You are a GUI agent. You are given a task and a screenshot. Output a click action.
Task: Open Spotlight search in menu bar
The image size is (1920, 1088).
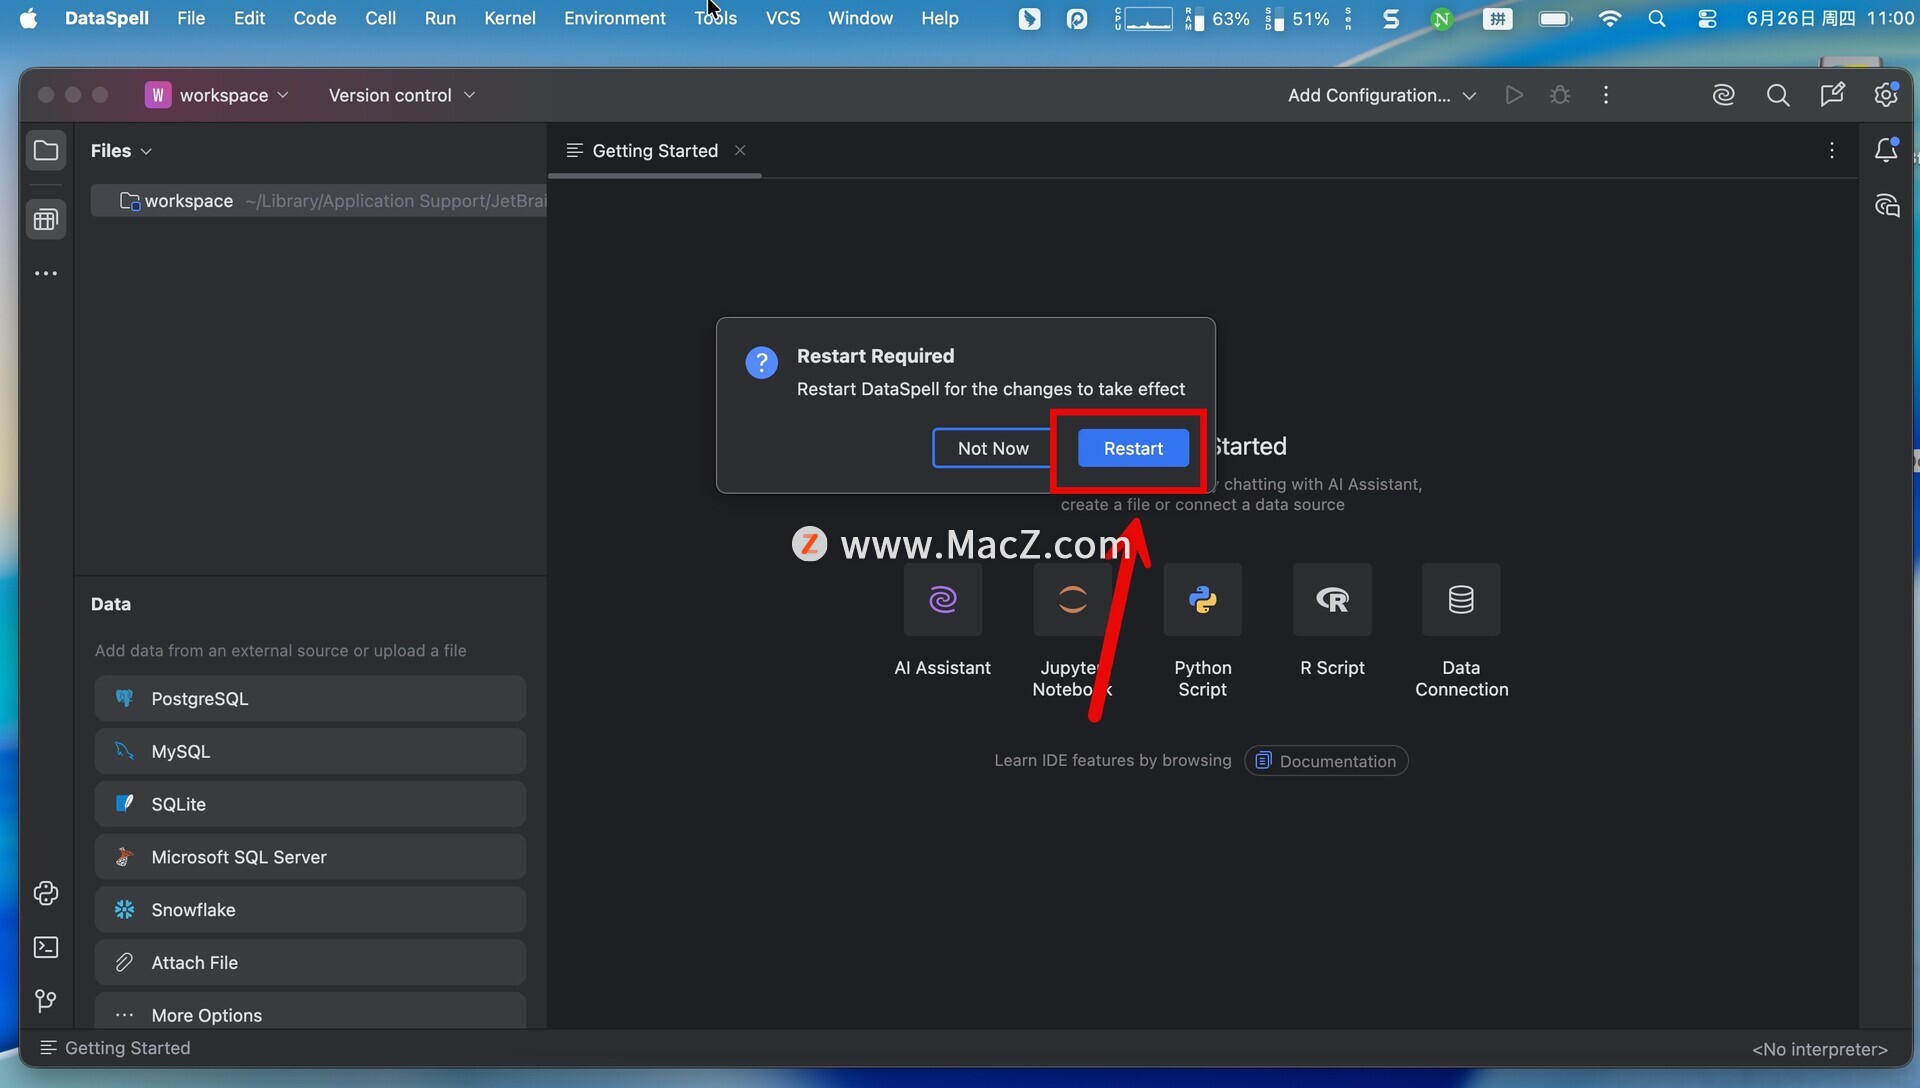1657,18
